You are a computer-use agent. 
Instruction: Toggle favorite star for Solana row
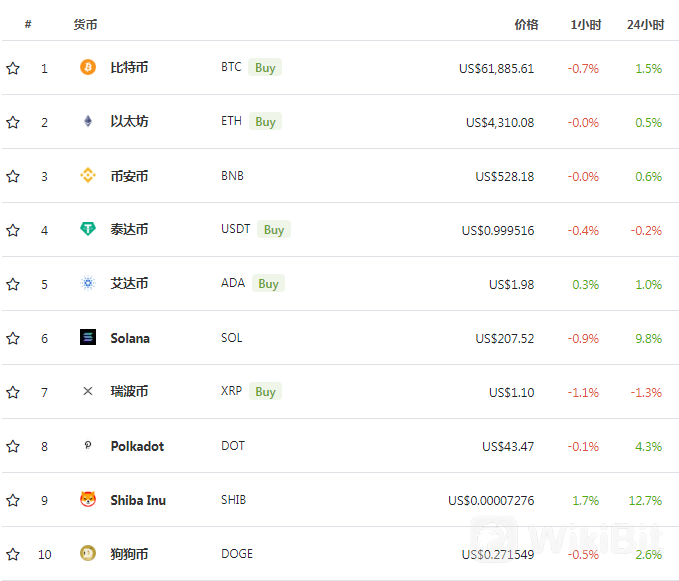13,338
